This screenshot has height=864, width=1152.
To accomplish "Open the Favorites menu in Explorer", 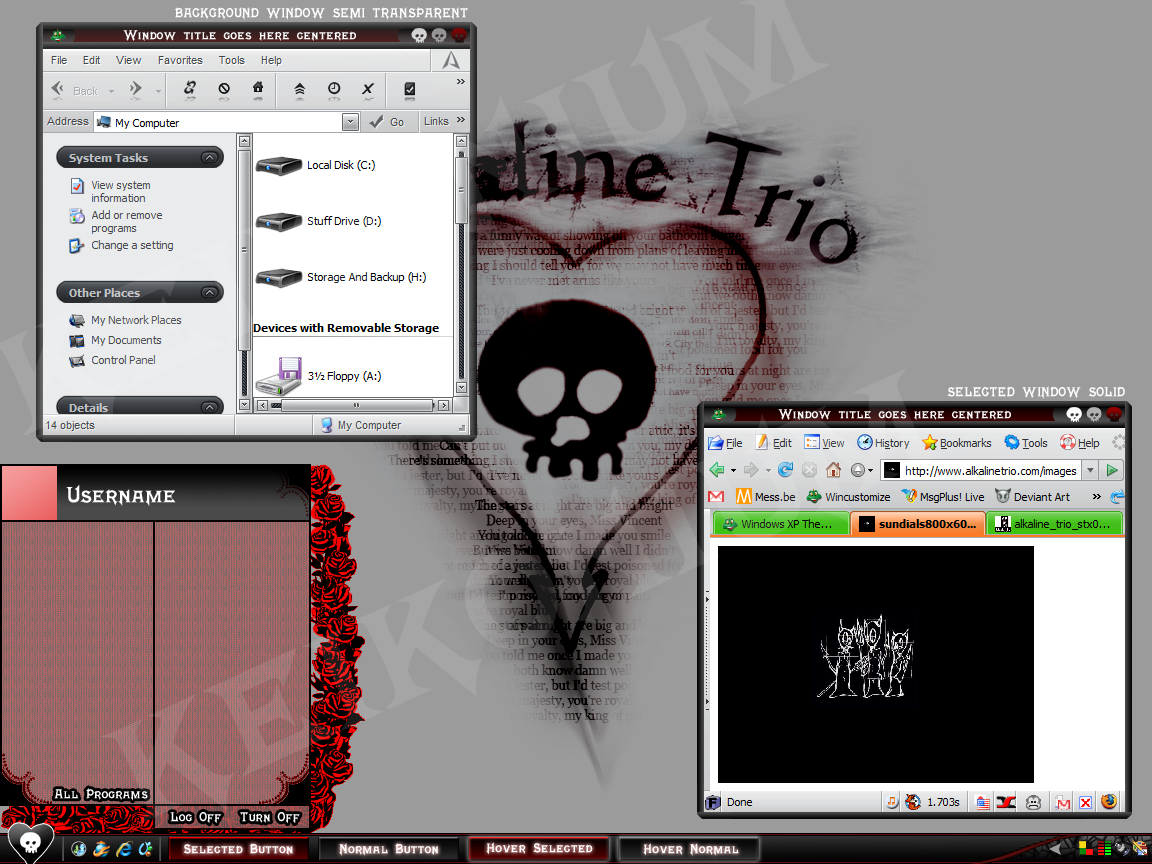I will click(x=180, y=60).
